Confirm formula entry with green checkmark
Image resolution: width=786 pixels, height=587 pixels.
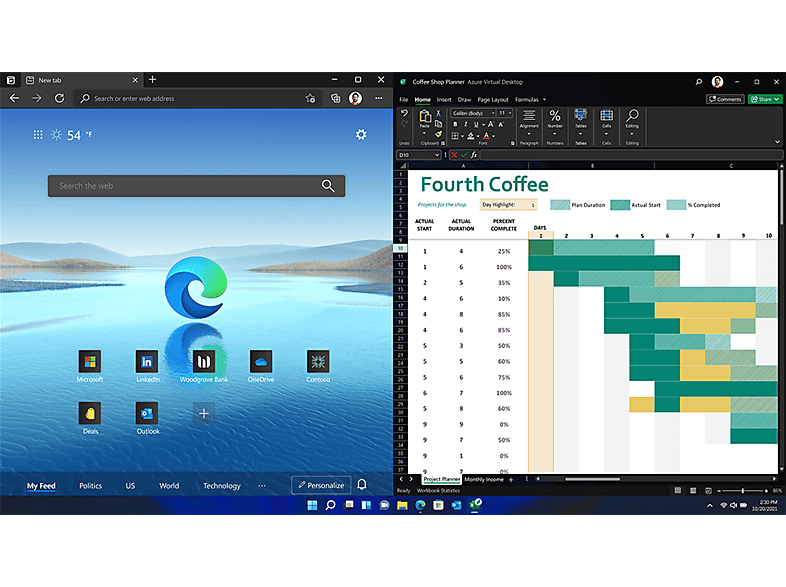tap(464, 155)
